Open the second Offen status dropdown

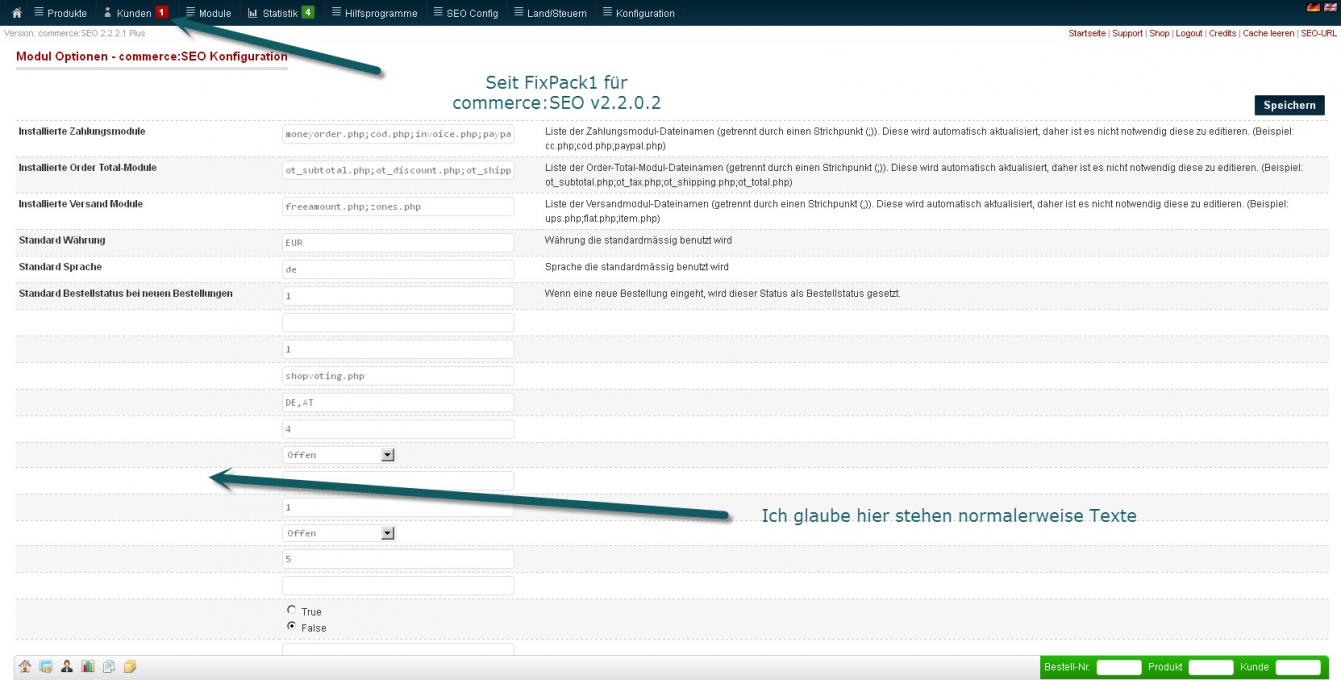click(x=339, y=533)
